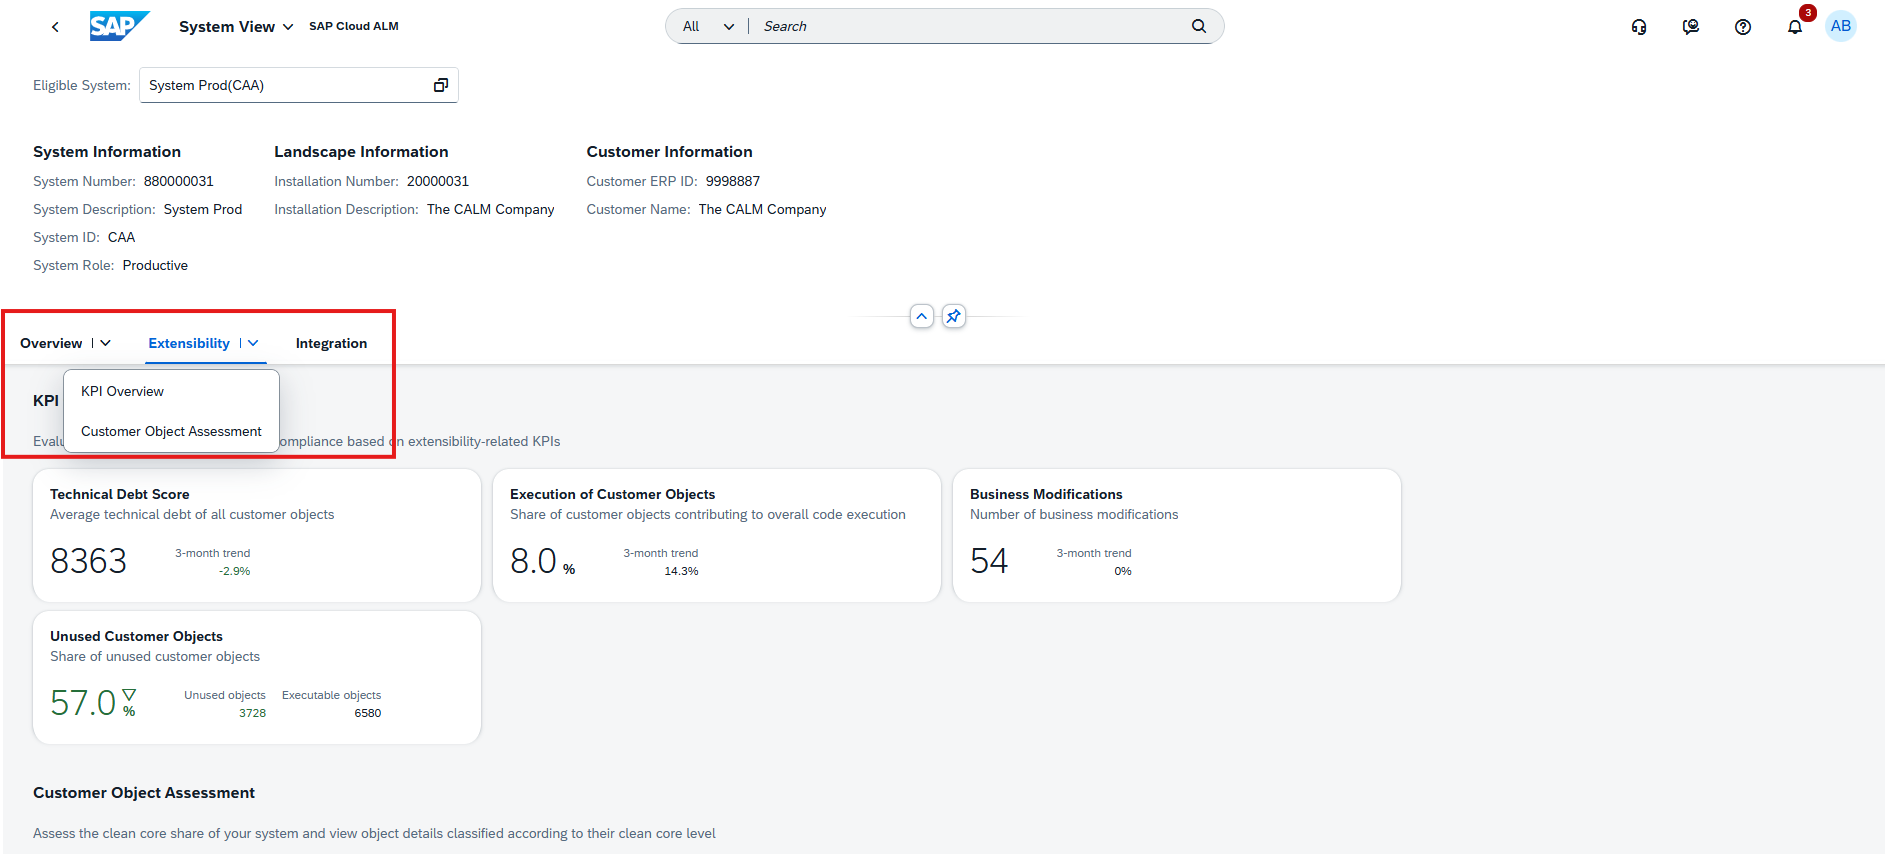Click the SAP logo
The width and height of the screenshot is (1885, 854).
(x=119, y=26)
